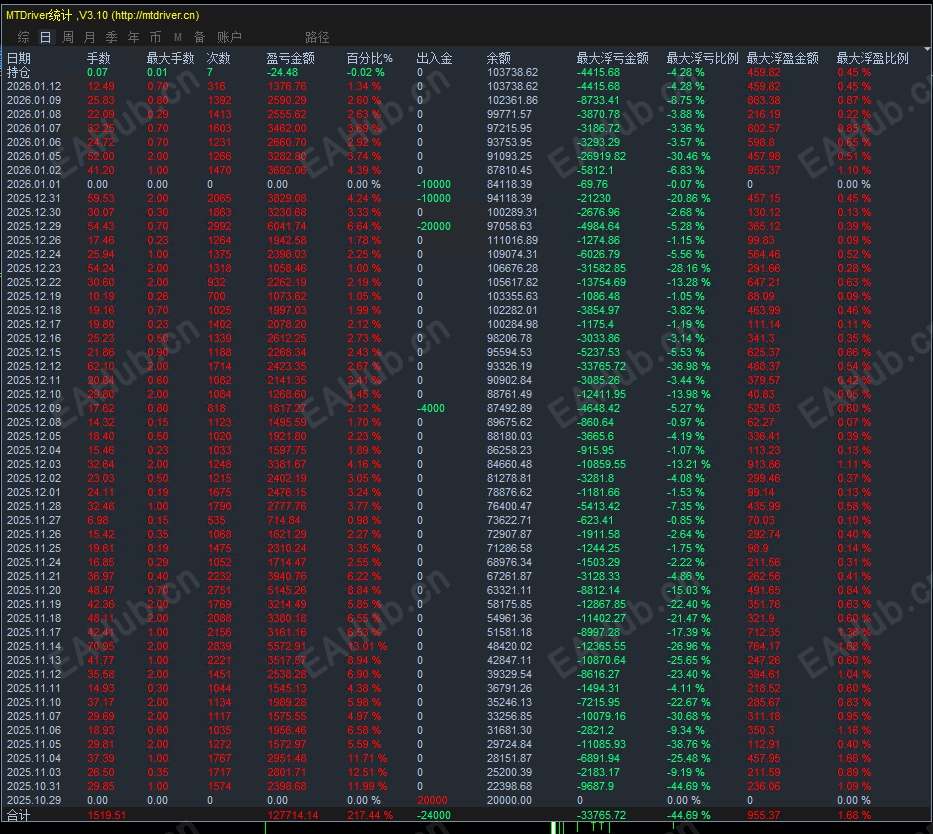The width and height of the screenshot is (933, 834).
Task: Click the 余额 column header
Action: pos(499,58)
